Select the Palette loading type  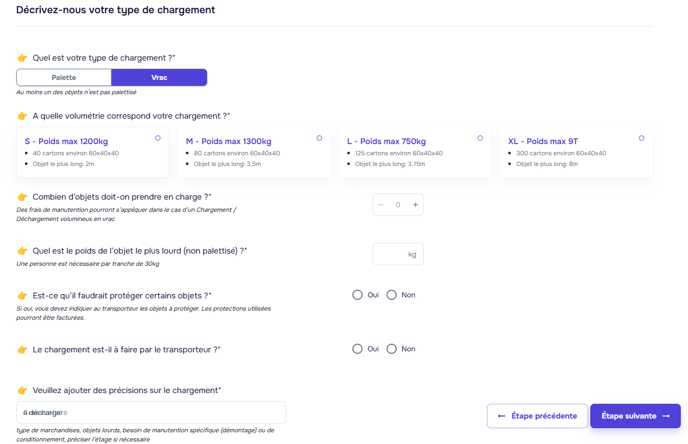click(x=64, y=77)
